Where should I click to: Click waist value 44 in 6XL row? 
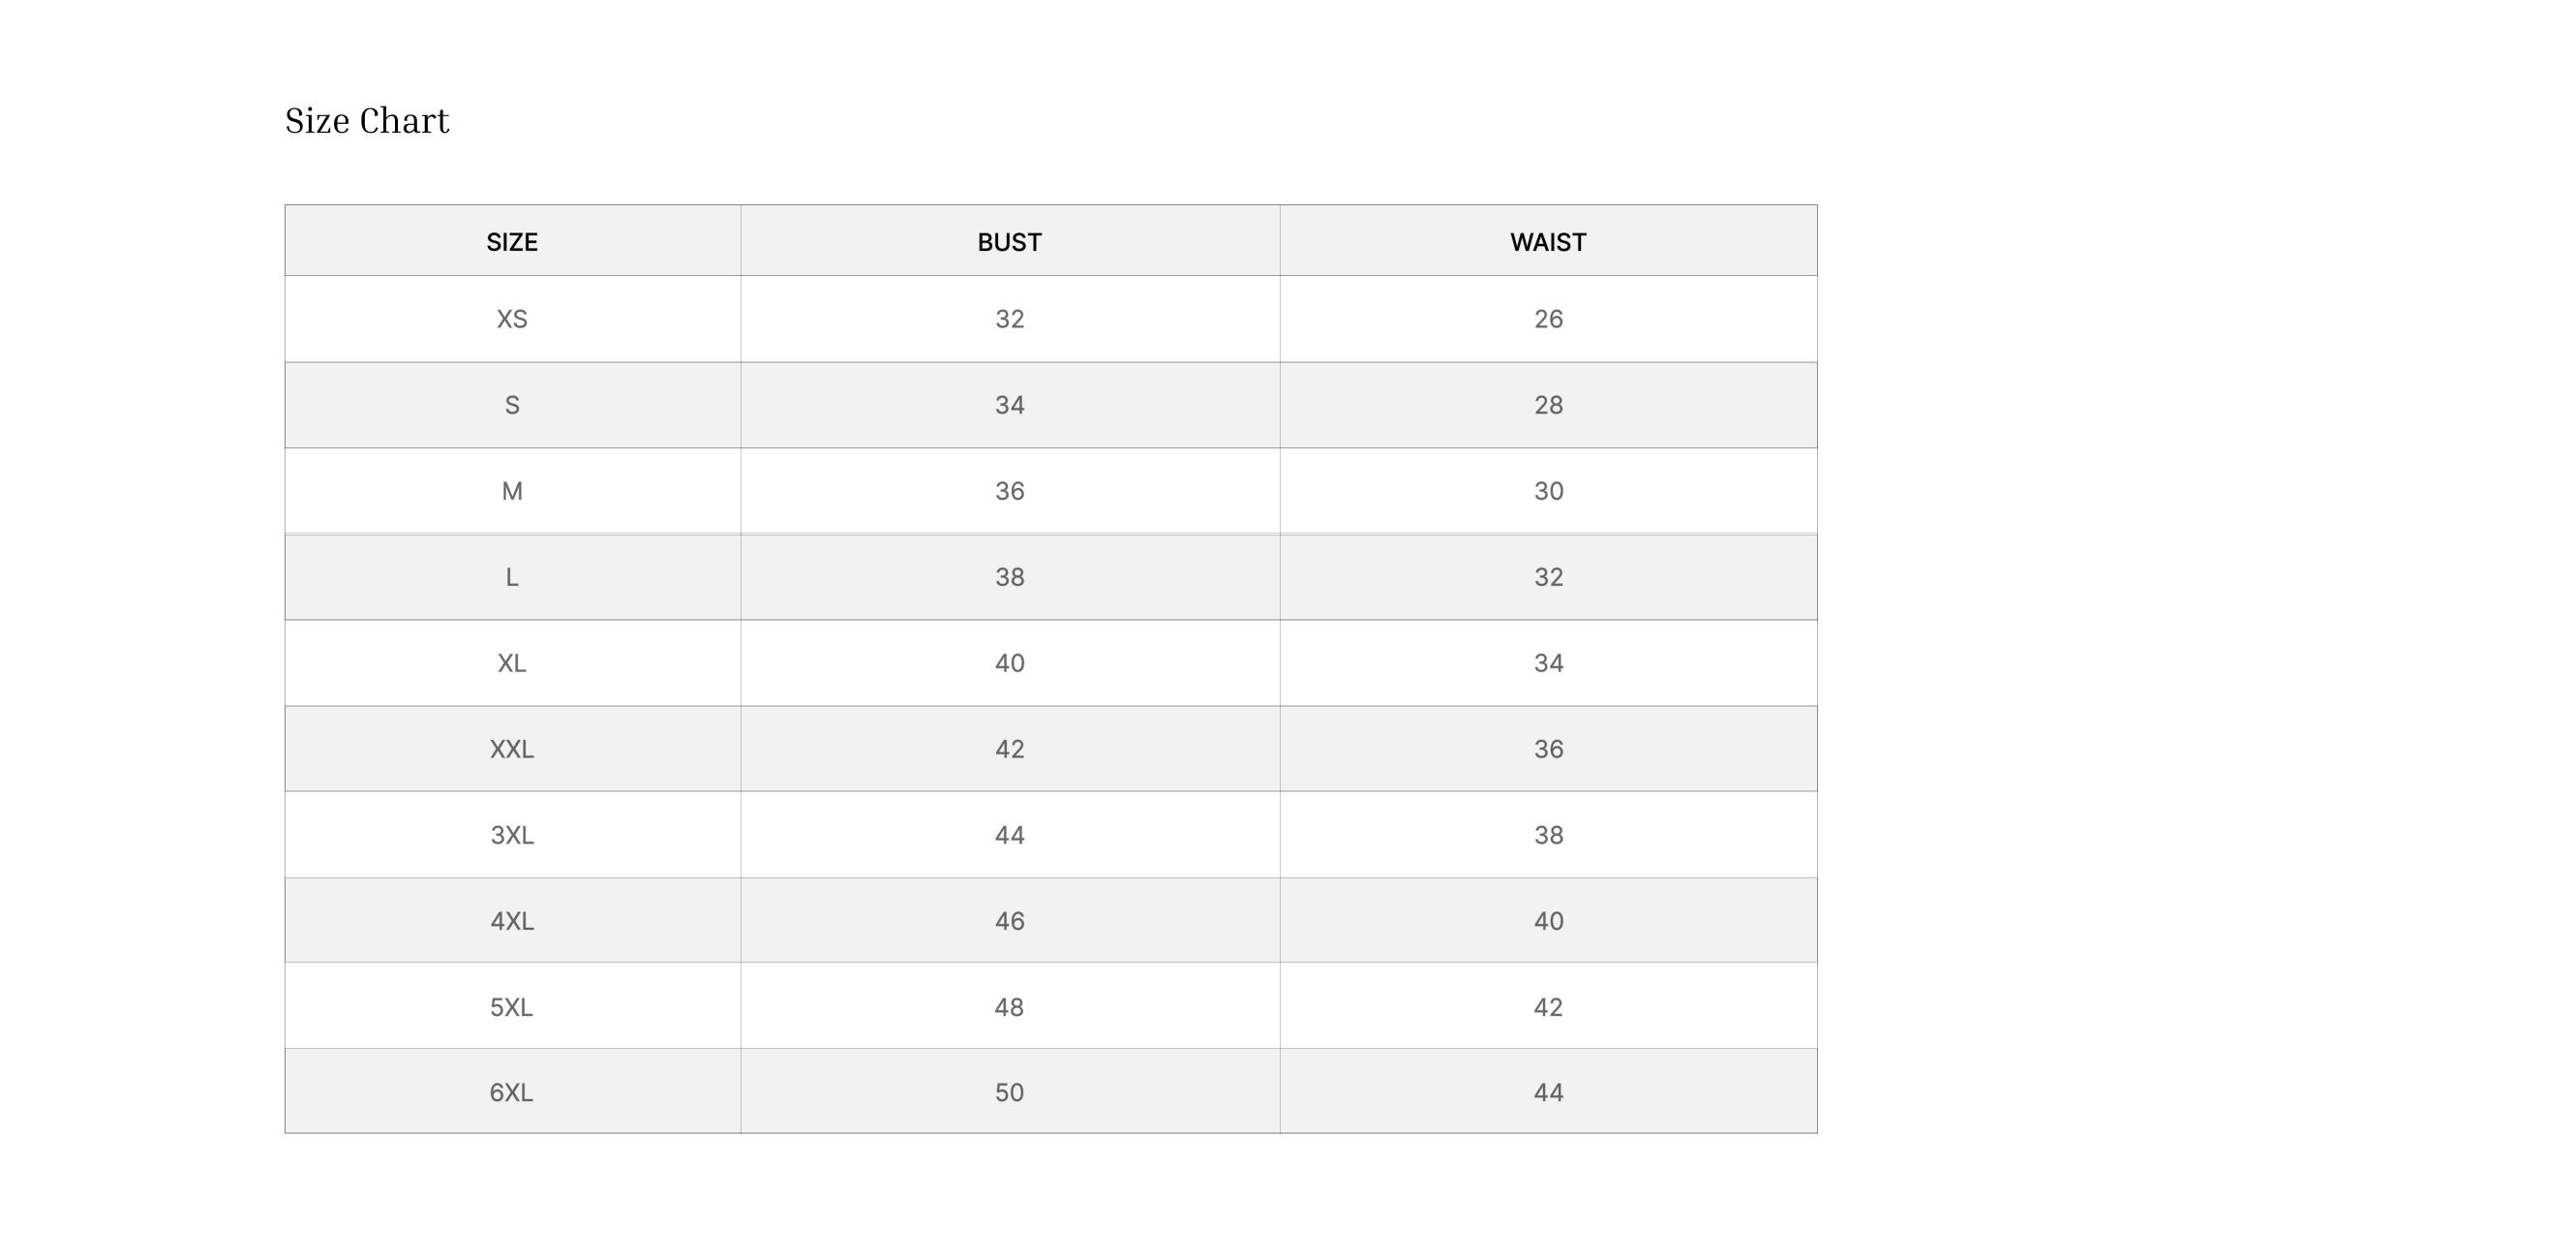tap(1548, 1092)
